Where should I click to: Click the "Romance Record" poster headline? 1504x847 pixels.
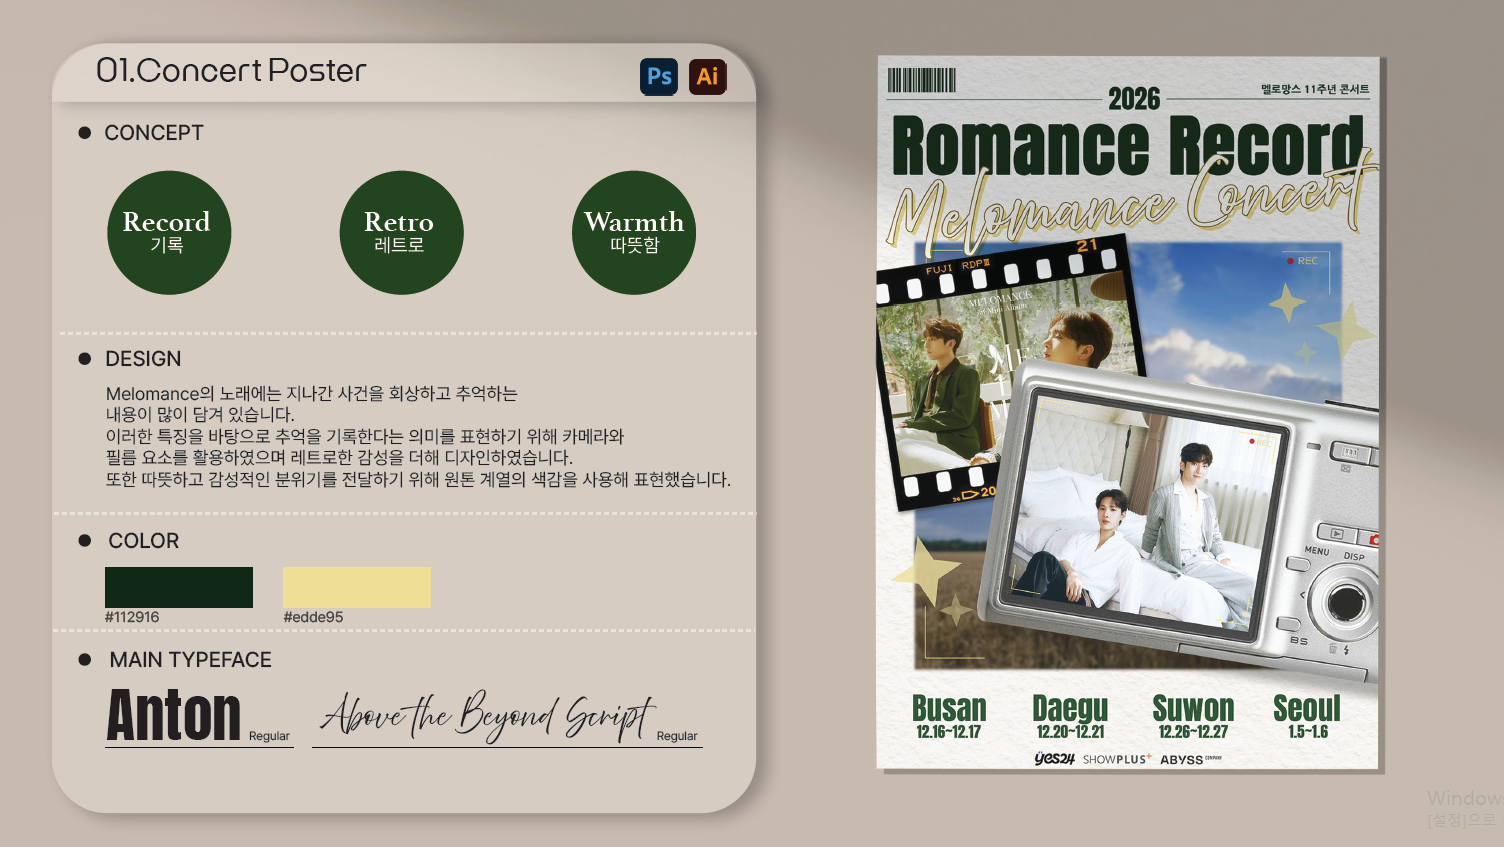(x=1128, y=146)
